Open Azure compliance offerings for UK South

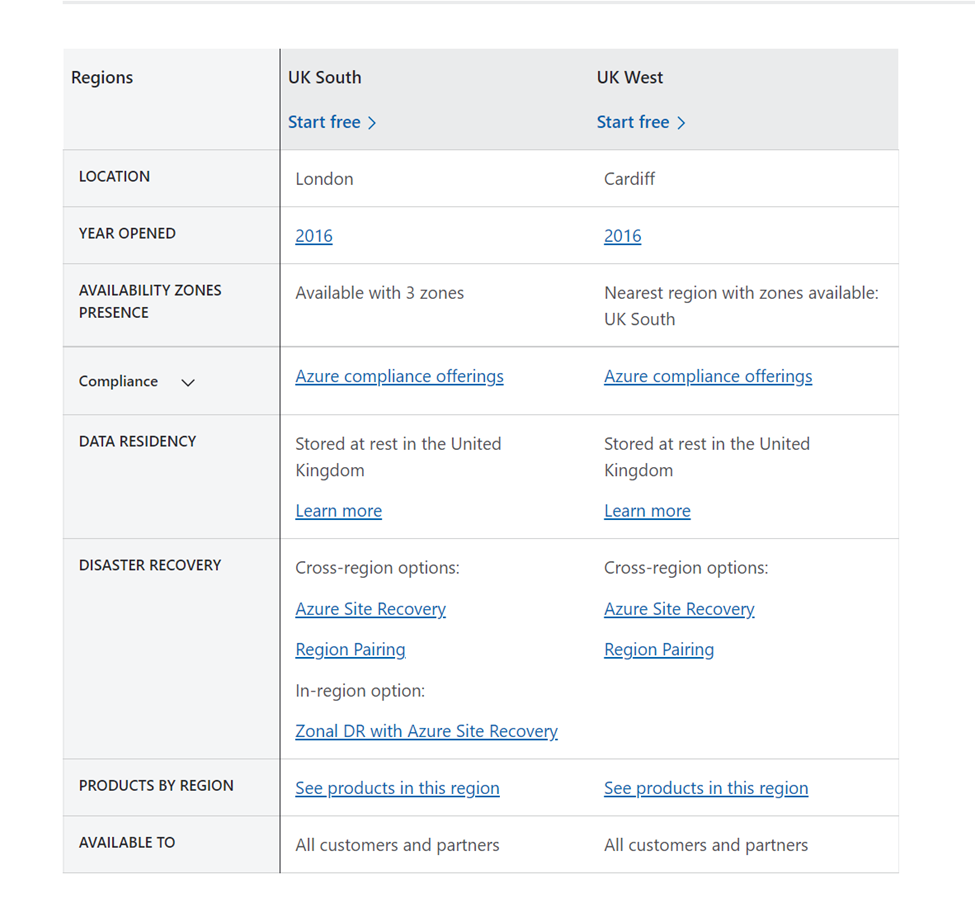399,376
